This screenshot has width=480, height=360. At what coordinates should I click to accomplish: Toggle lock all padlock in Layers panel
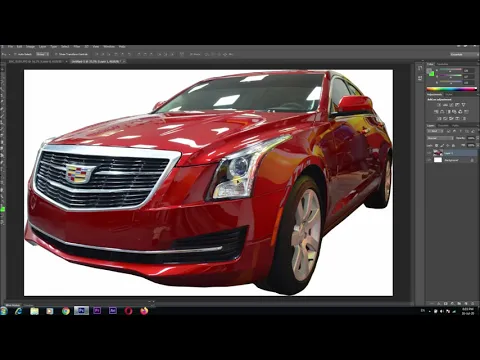point(453,145)
